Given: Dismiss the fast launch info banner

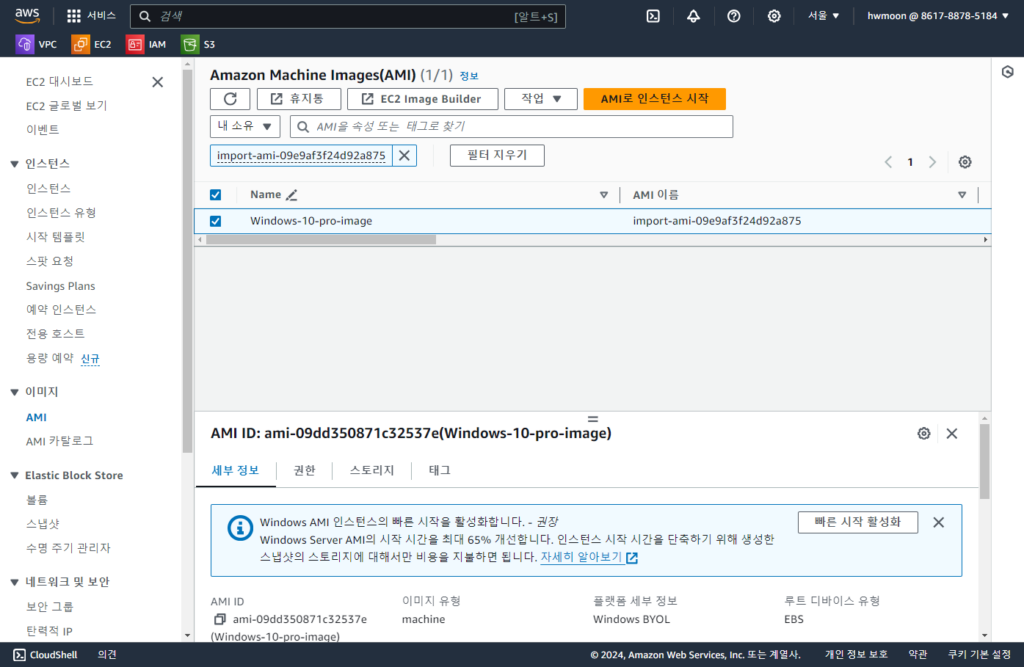Looking at the screenshot, I should [938, 522].
